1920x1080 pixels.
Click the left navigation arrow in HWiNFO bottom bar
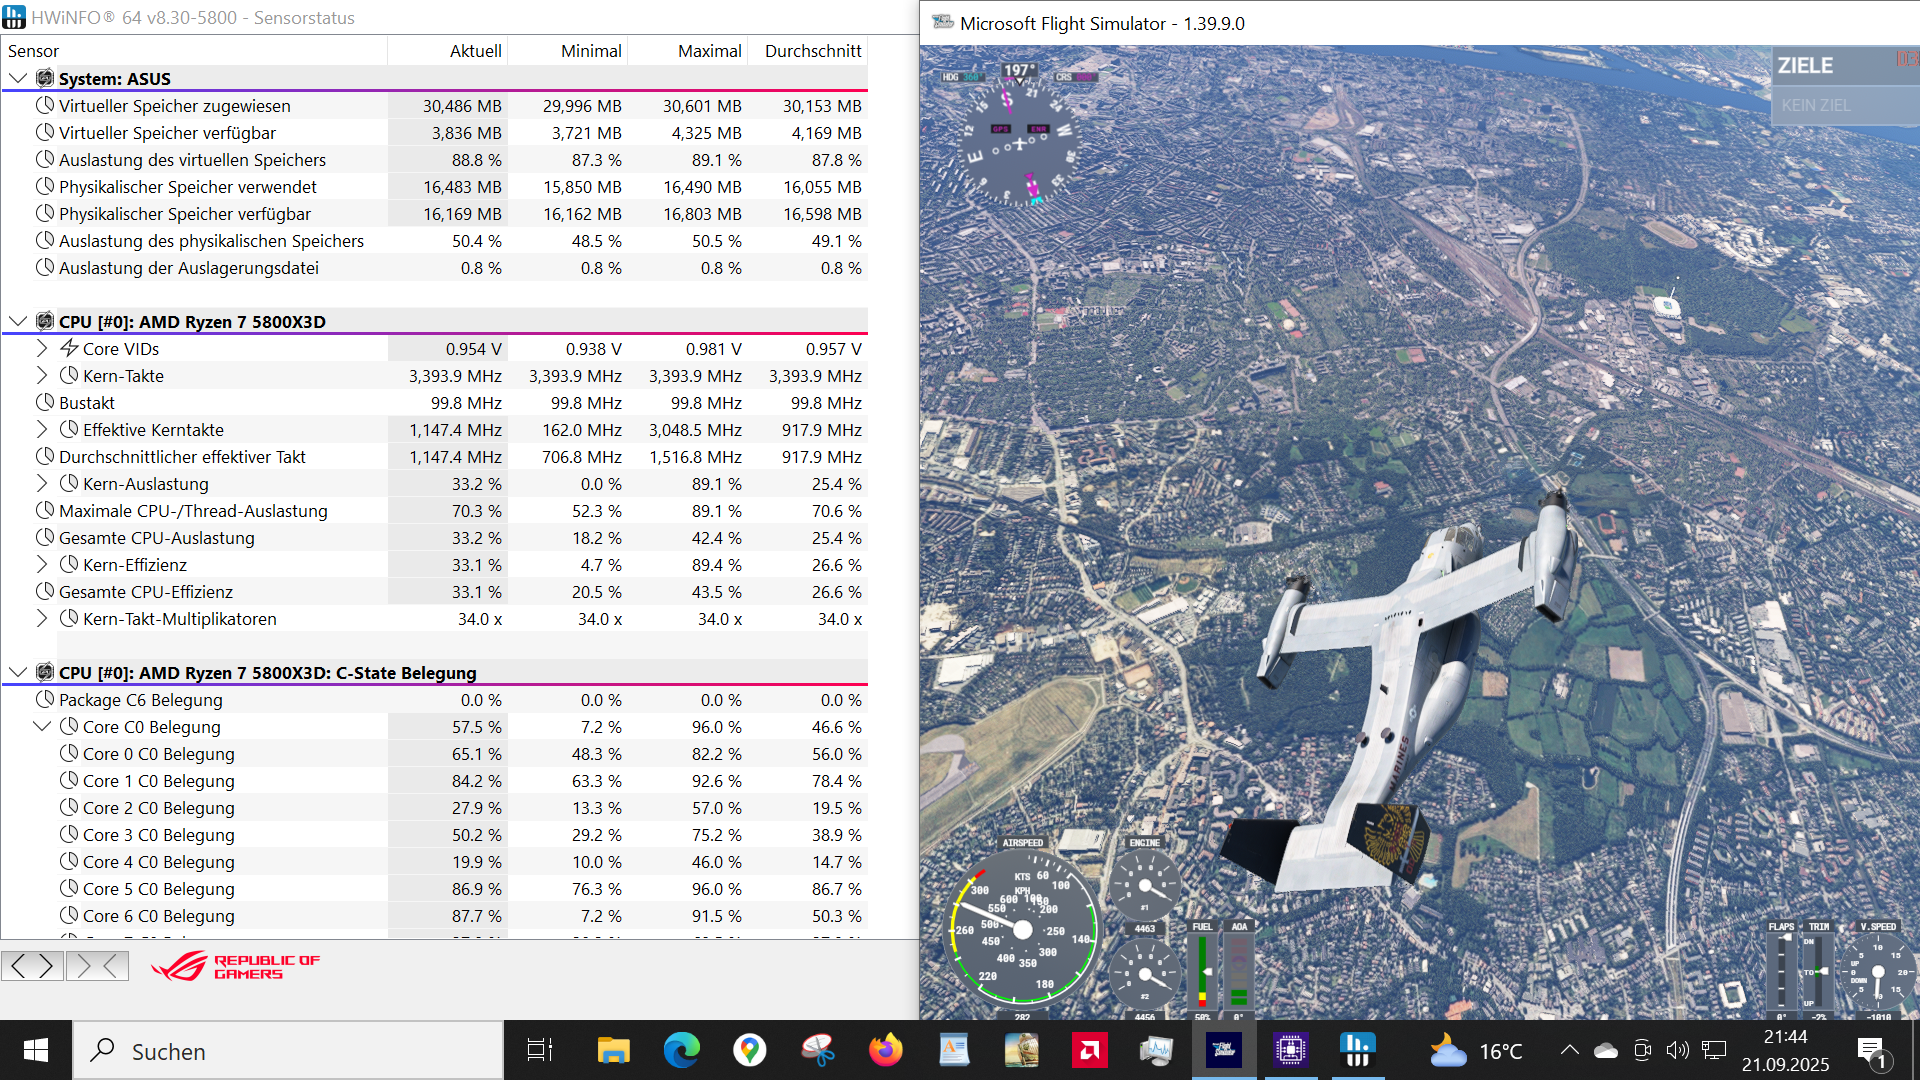(18, 965)
